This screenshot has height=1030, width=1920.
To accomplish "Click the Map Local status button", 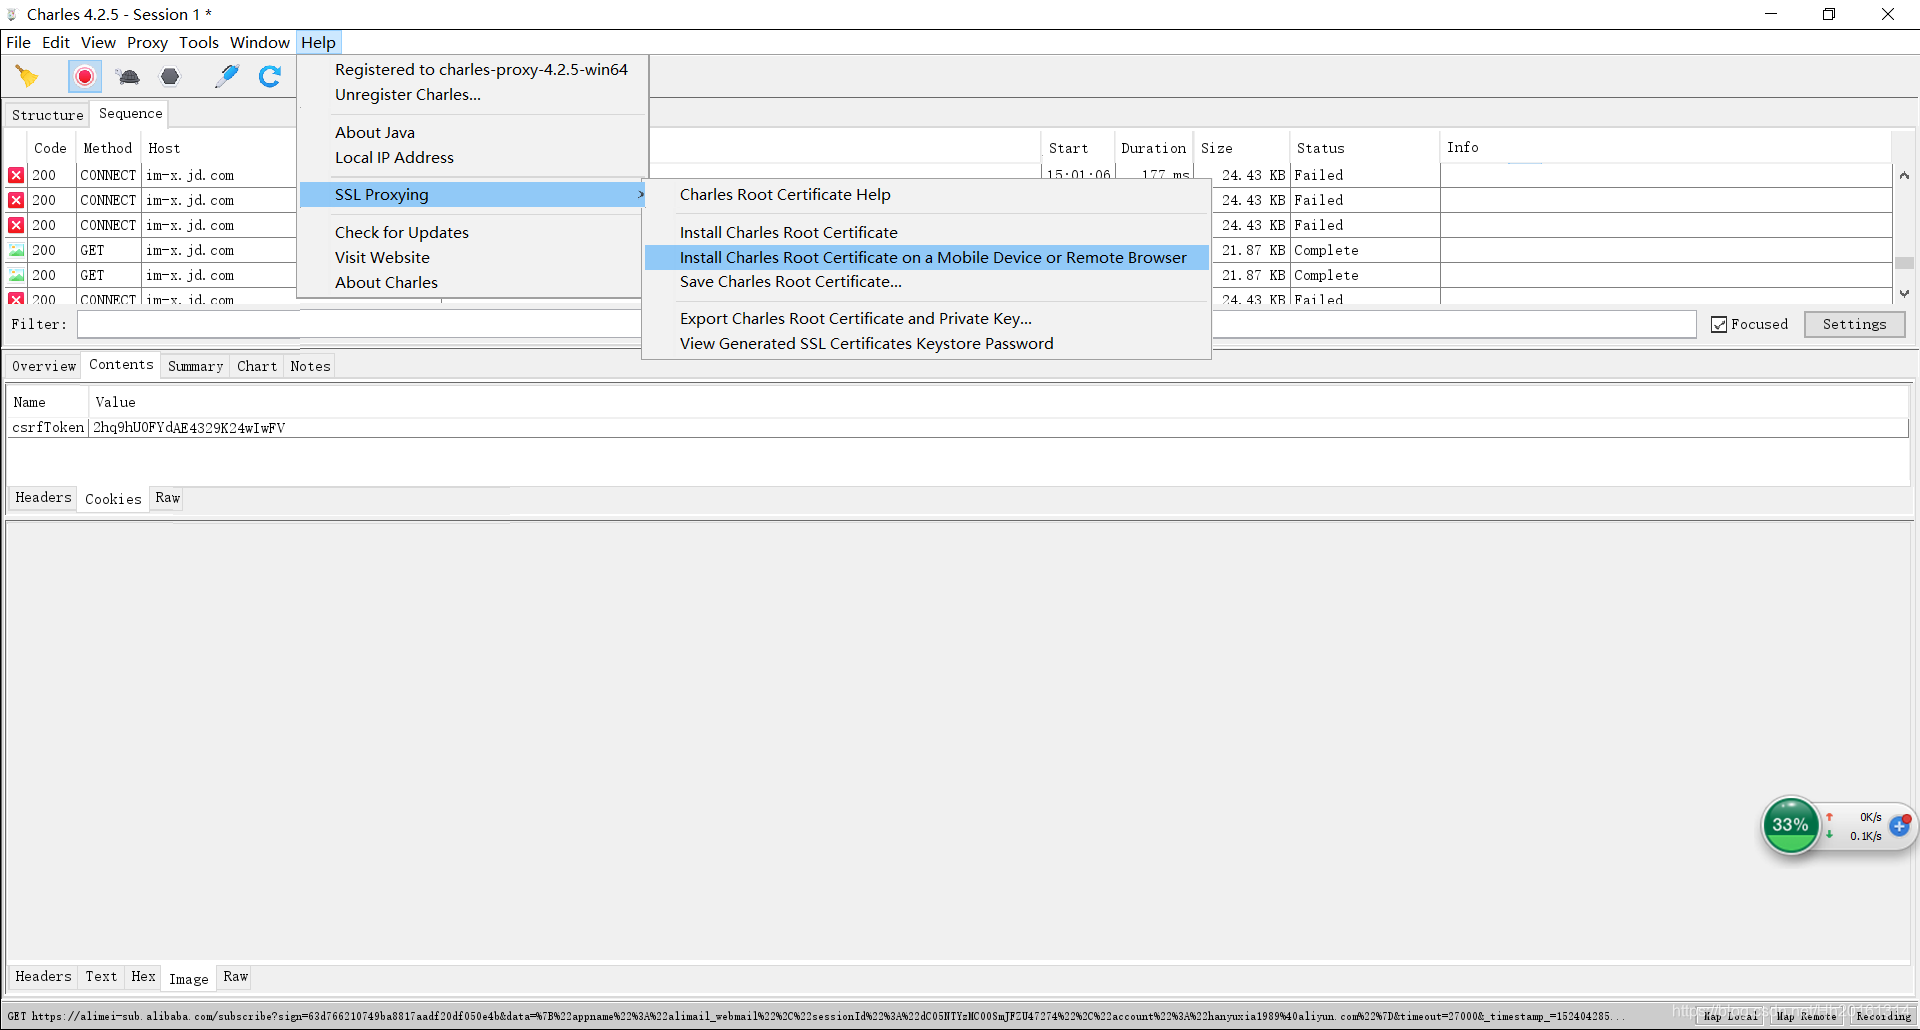I will pyautogui.click(x=1730, y=1016).
